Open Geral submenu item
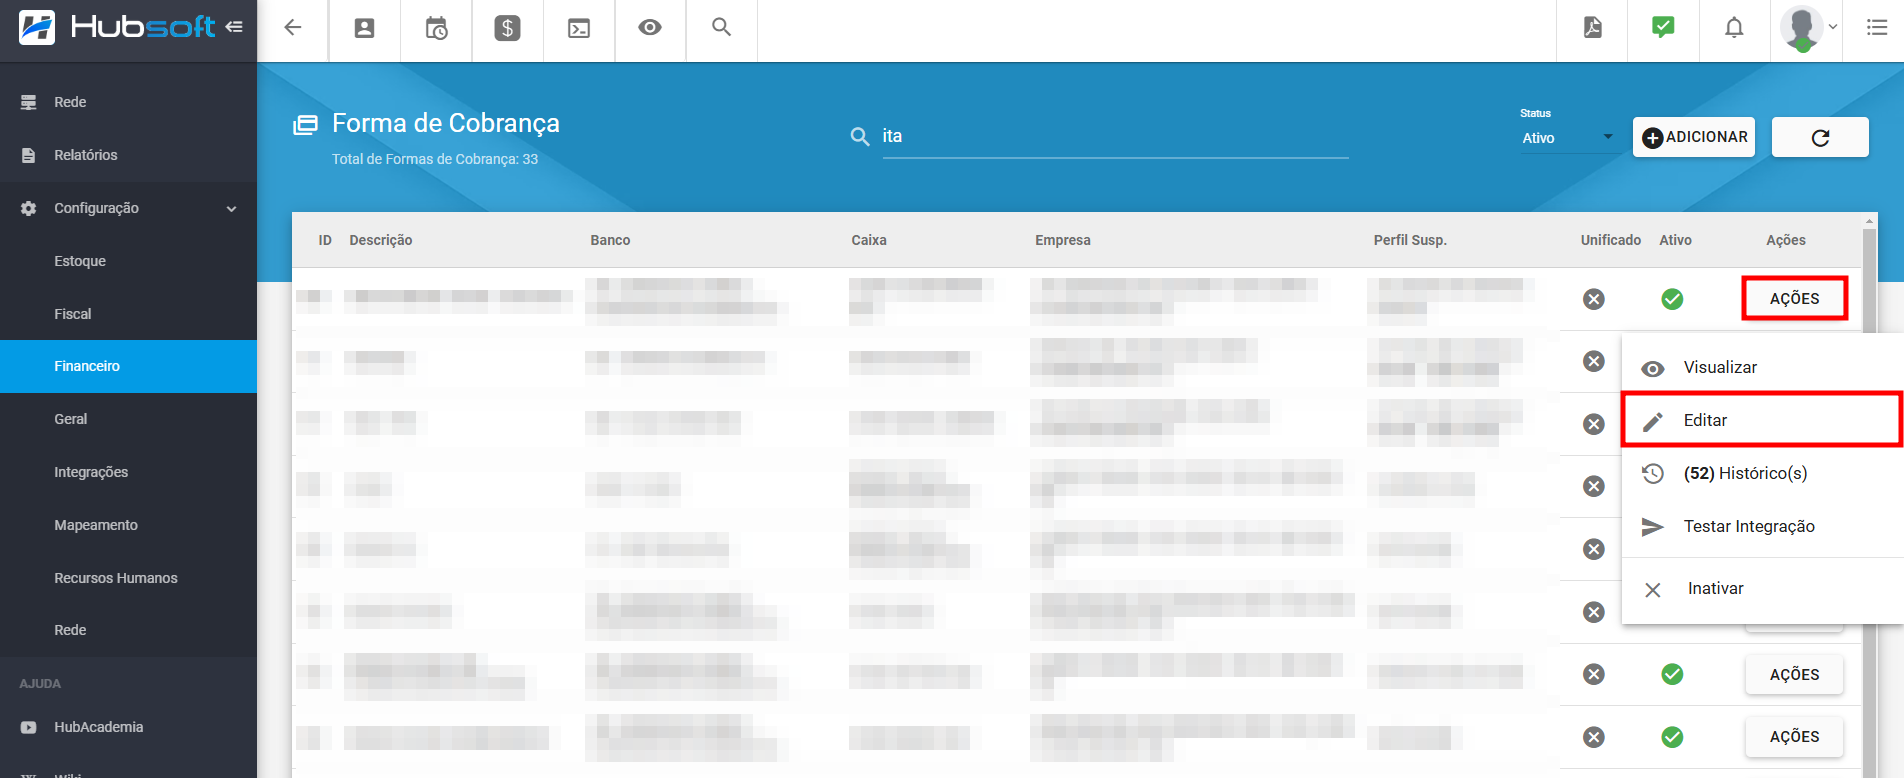The height and width of the screenshot is (778, 1904). pos(128,419)
